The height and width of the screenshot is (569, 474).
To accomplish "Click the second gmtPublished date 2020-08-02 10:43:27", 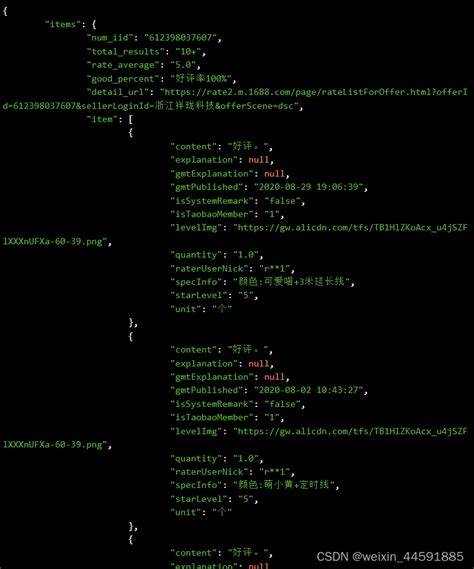I will [310, 390].
